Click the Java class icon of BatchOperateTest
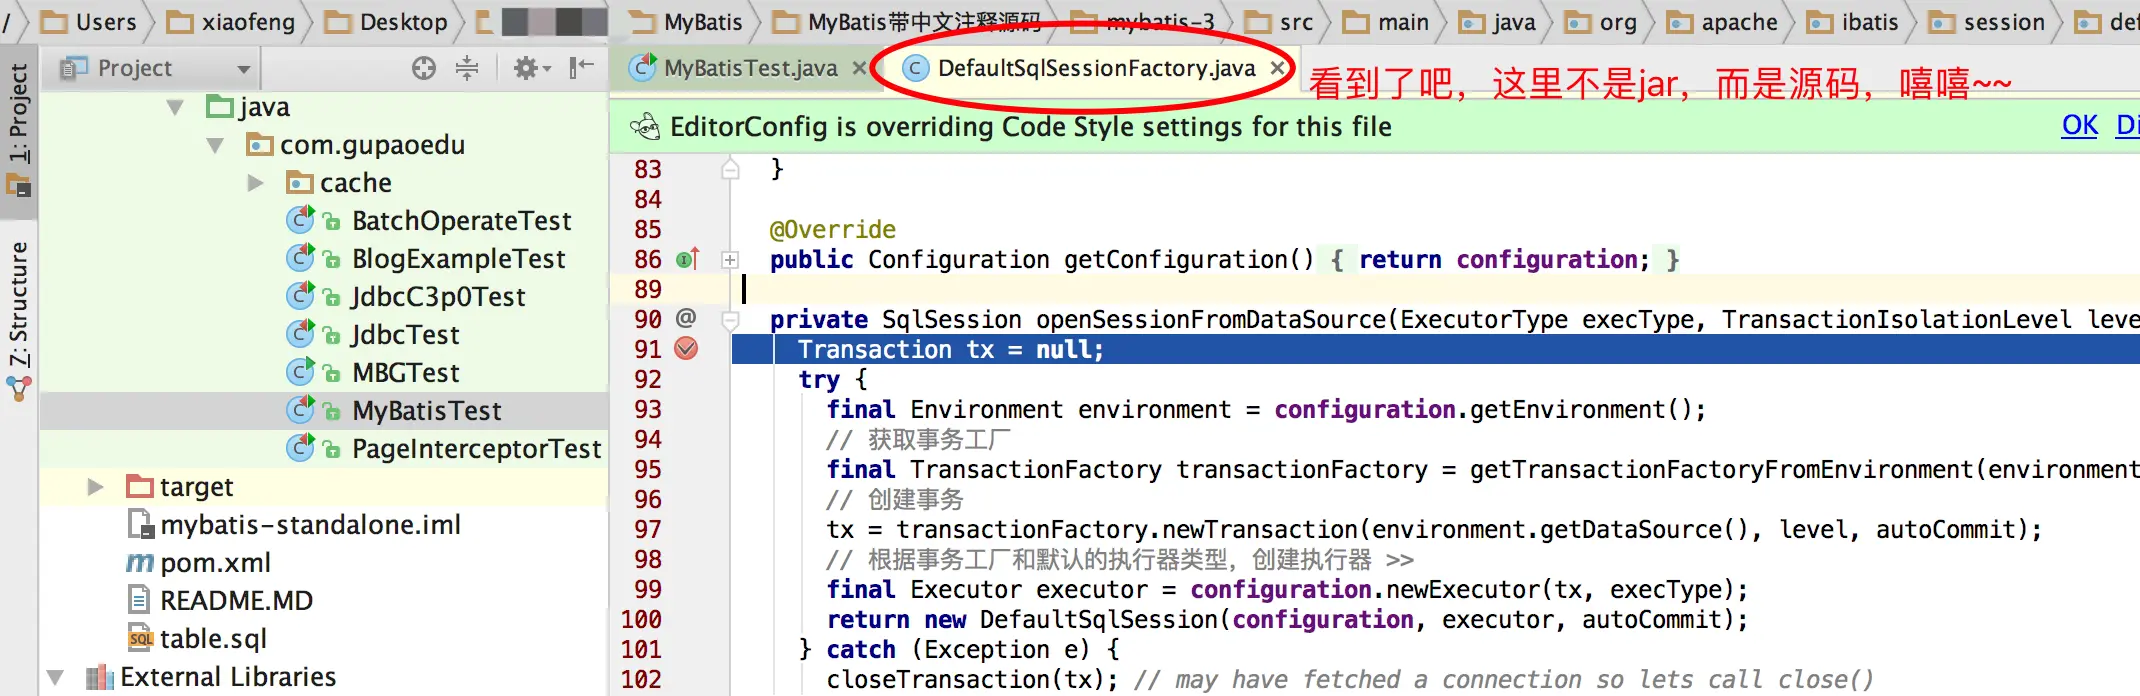The width and height of the screenshot is (2140, 696). [300, 220]
